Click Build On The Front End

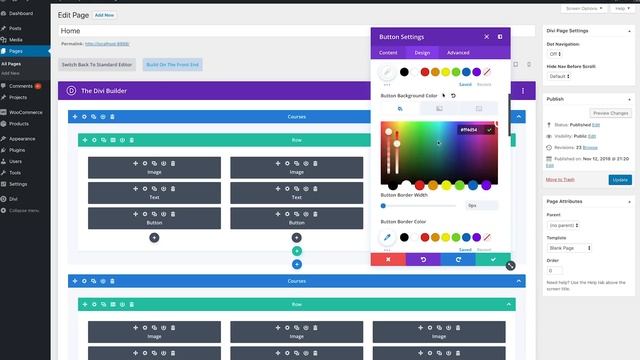click(x=172, y=64)
